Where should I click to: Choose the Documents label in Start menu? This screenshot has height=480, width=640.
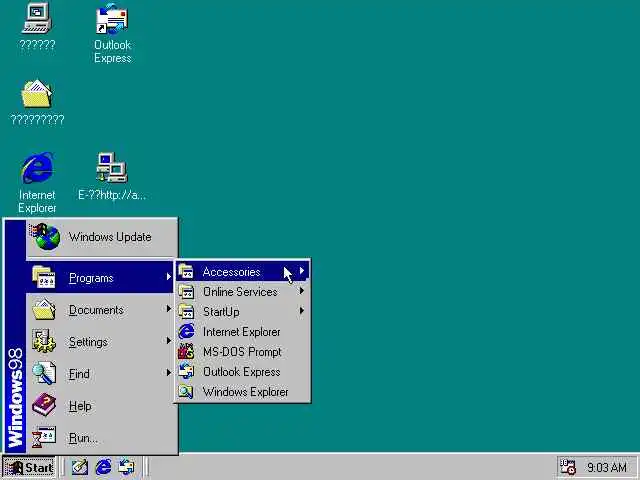pos(96,310)
